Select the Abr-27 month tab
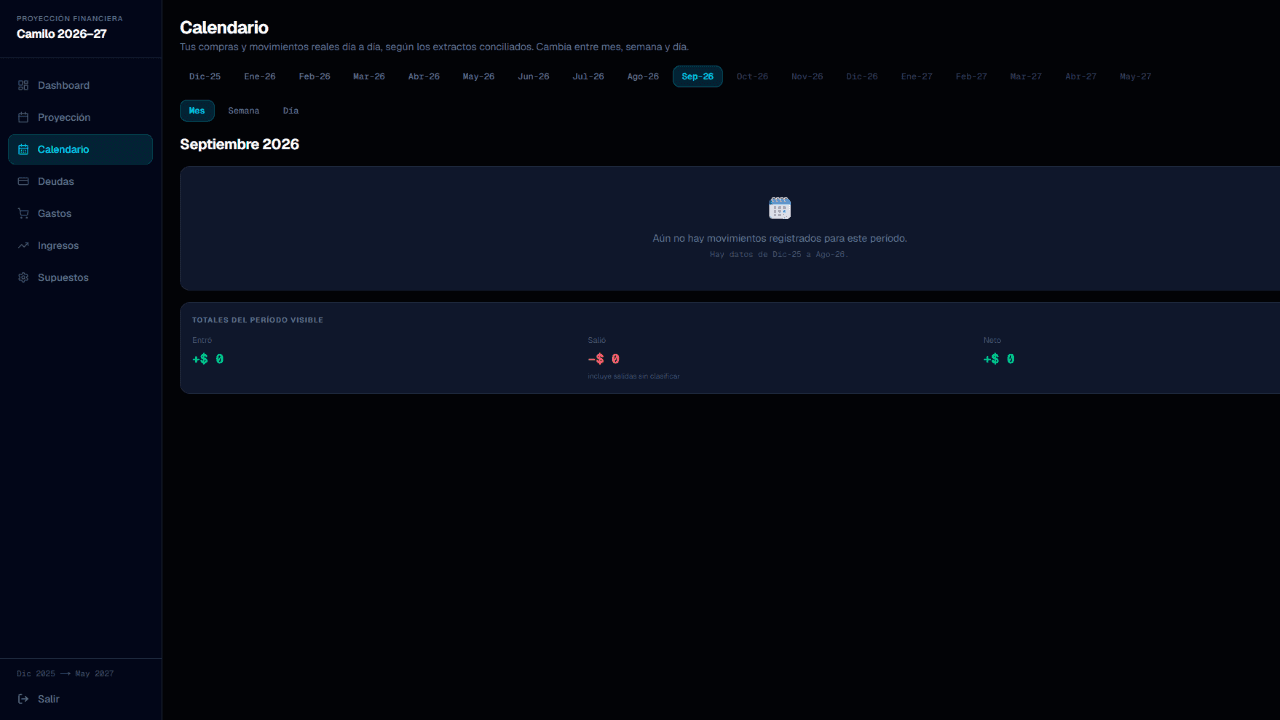This screenshot has height=720, width=1280. click(1081, 76)
